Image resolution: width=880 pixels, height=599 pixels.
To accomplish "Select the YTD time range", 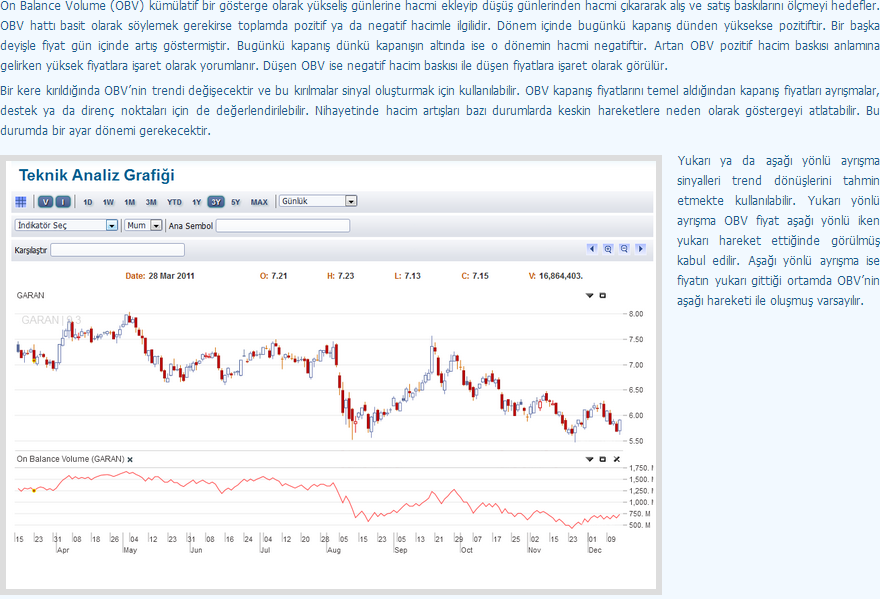I will pyautogui.click(x=174, y=202).
